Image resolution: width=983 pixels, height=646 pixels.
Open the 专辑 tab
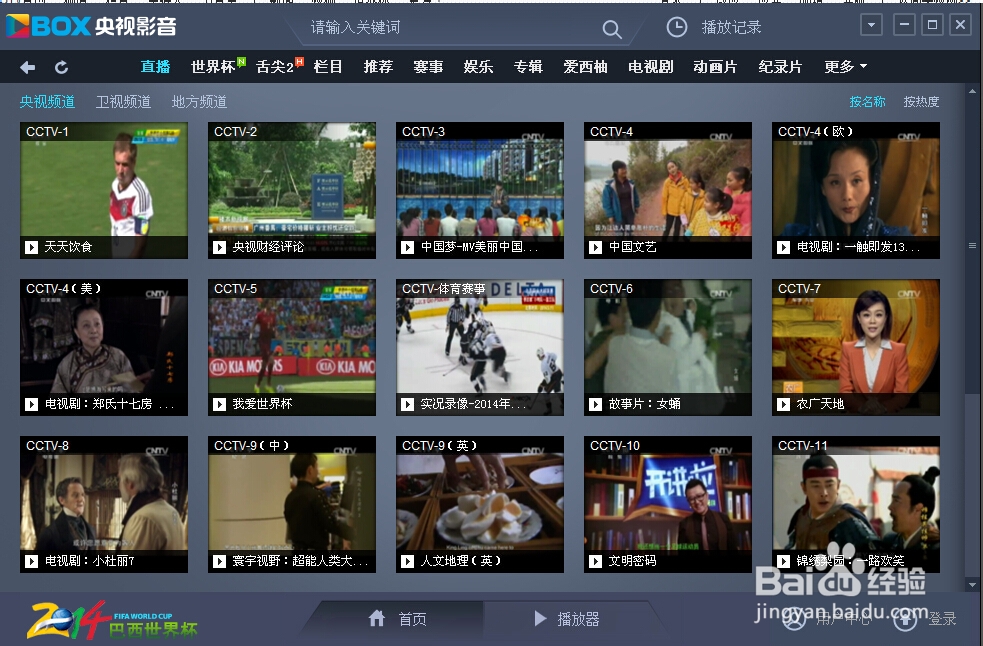[x=528, y=66]
